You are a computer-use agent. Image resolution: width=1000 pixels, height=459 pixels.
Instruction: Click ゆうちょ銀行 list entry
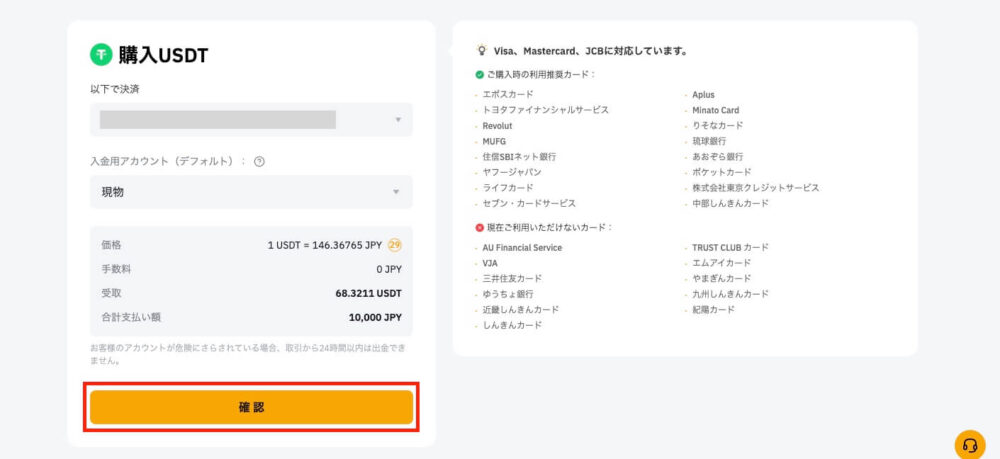[x=508, y=294]
